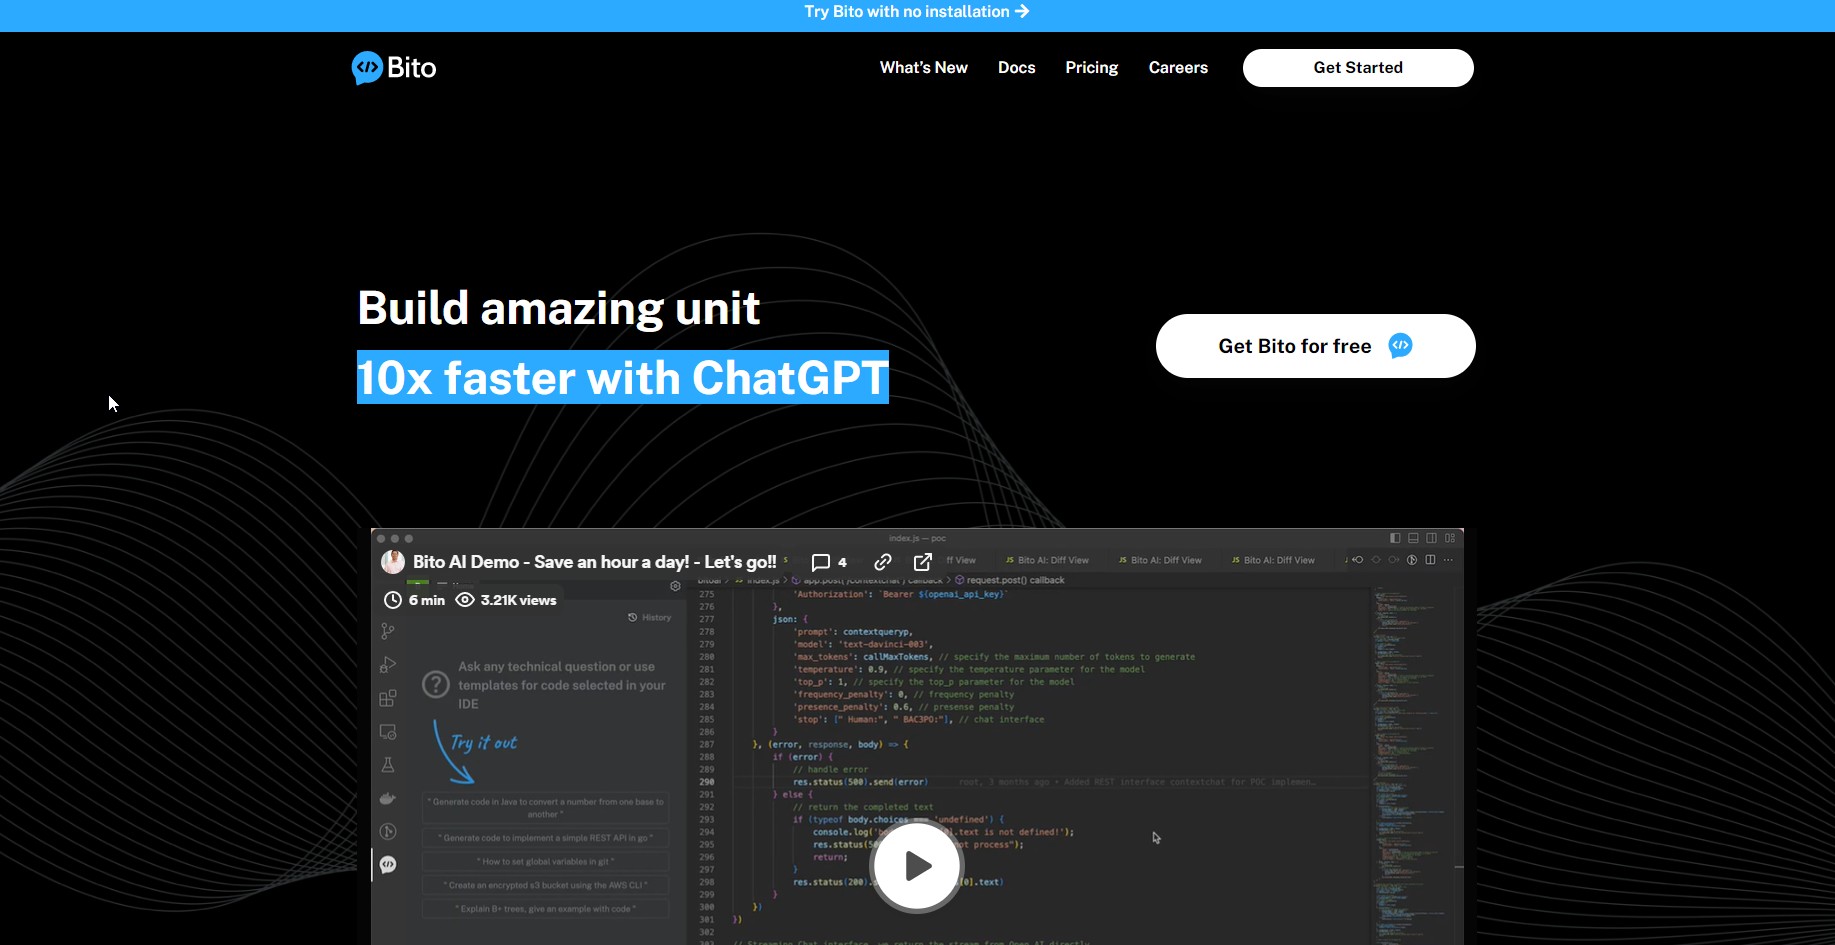
Task: Click the run and debug icon in sidebar
Action: (x=388, y=665)
